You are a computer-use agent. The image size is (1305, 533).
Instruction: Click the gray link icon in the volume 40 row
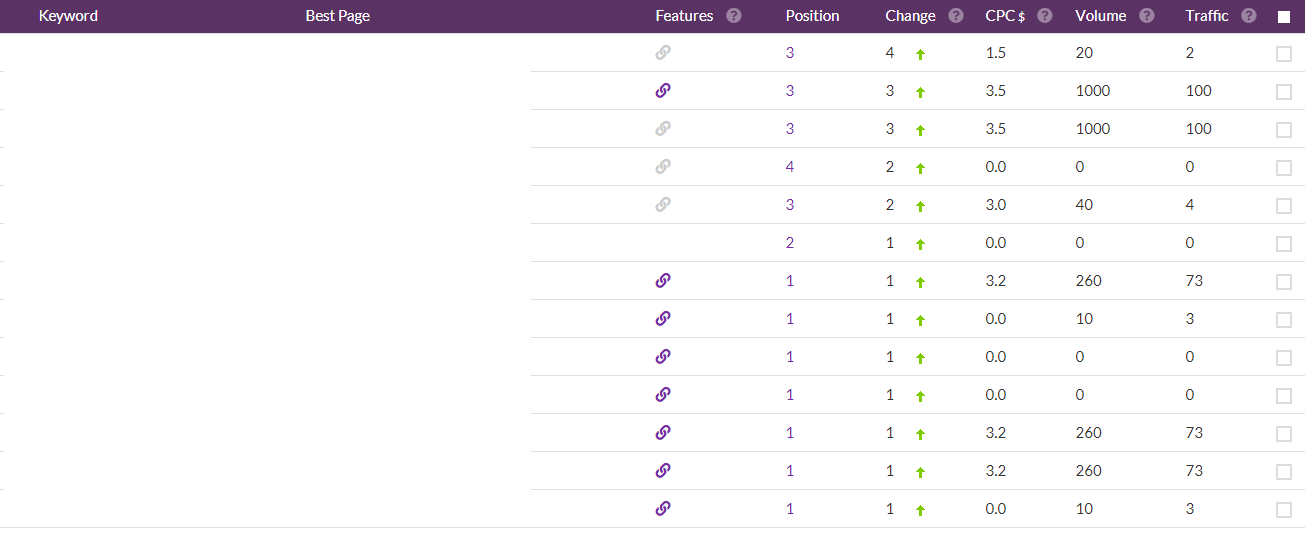pos(662,205)
